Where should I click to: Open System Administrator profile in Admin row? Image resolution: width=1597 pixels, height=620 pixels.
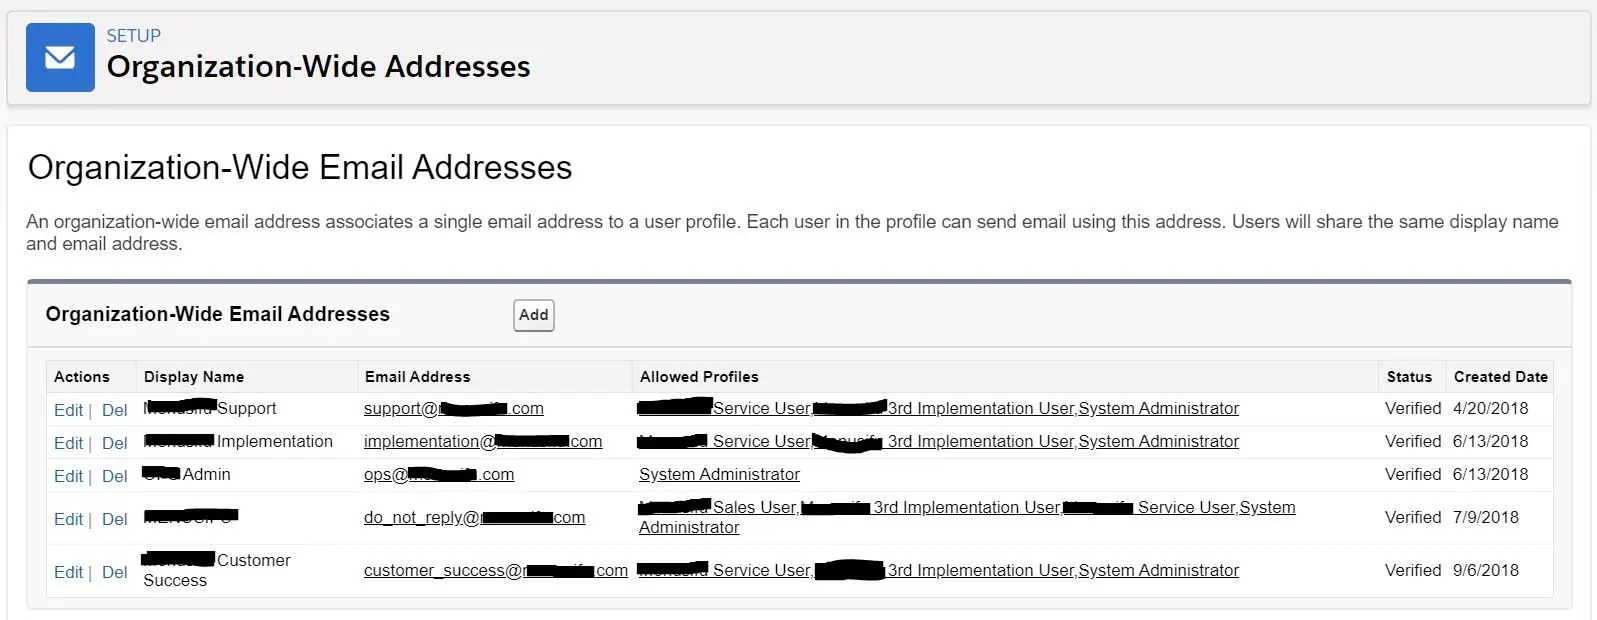click(719, 474)
